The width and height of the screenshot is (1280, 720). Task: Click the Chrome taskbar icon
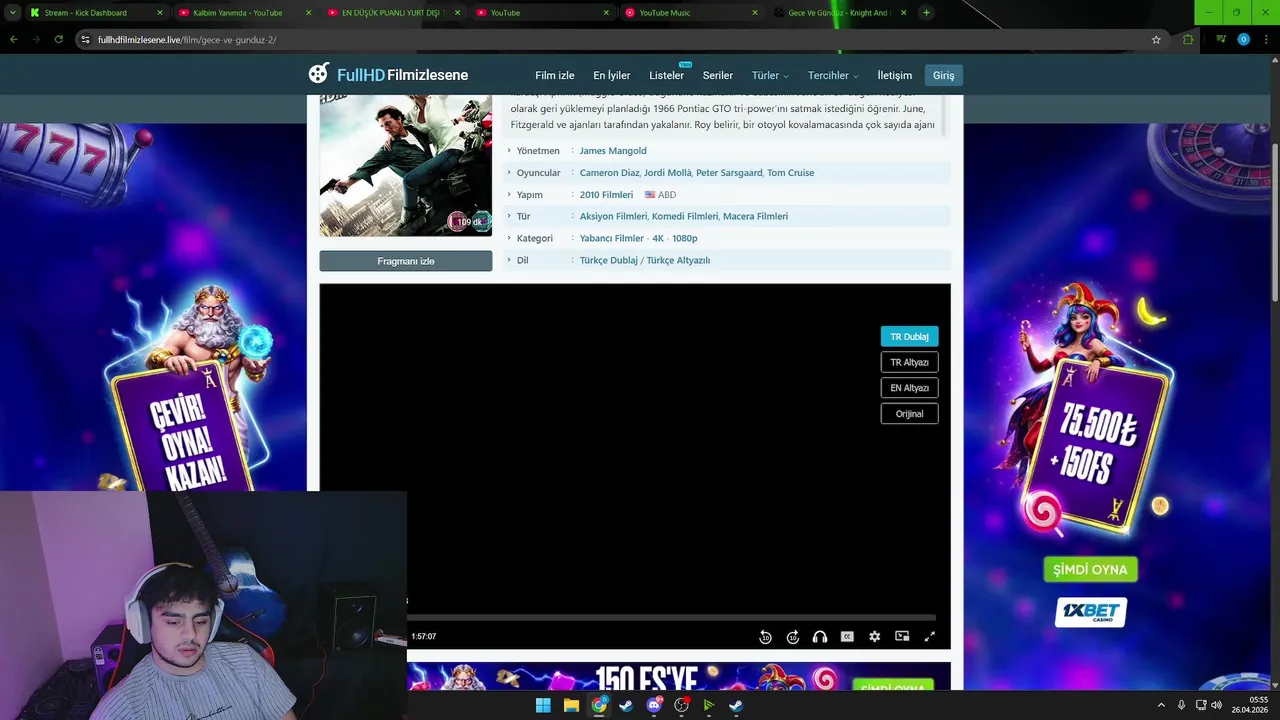tap(599, 705)
